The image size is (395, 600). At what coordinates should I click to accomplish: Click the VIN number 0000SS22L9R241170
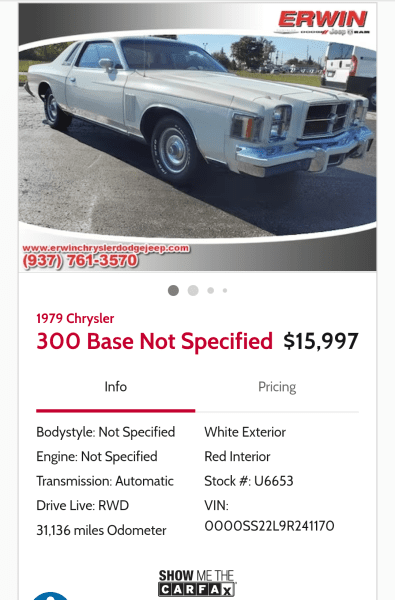tap(269, 526)
